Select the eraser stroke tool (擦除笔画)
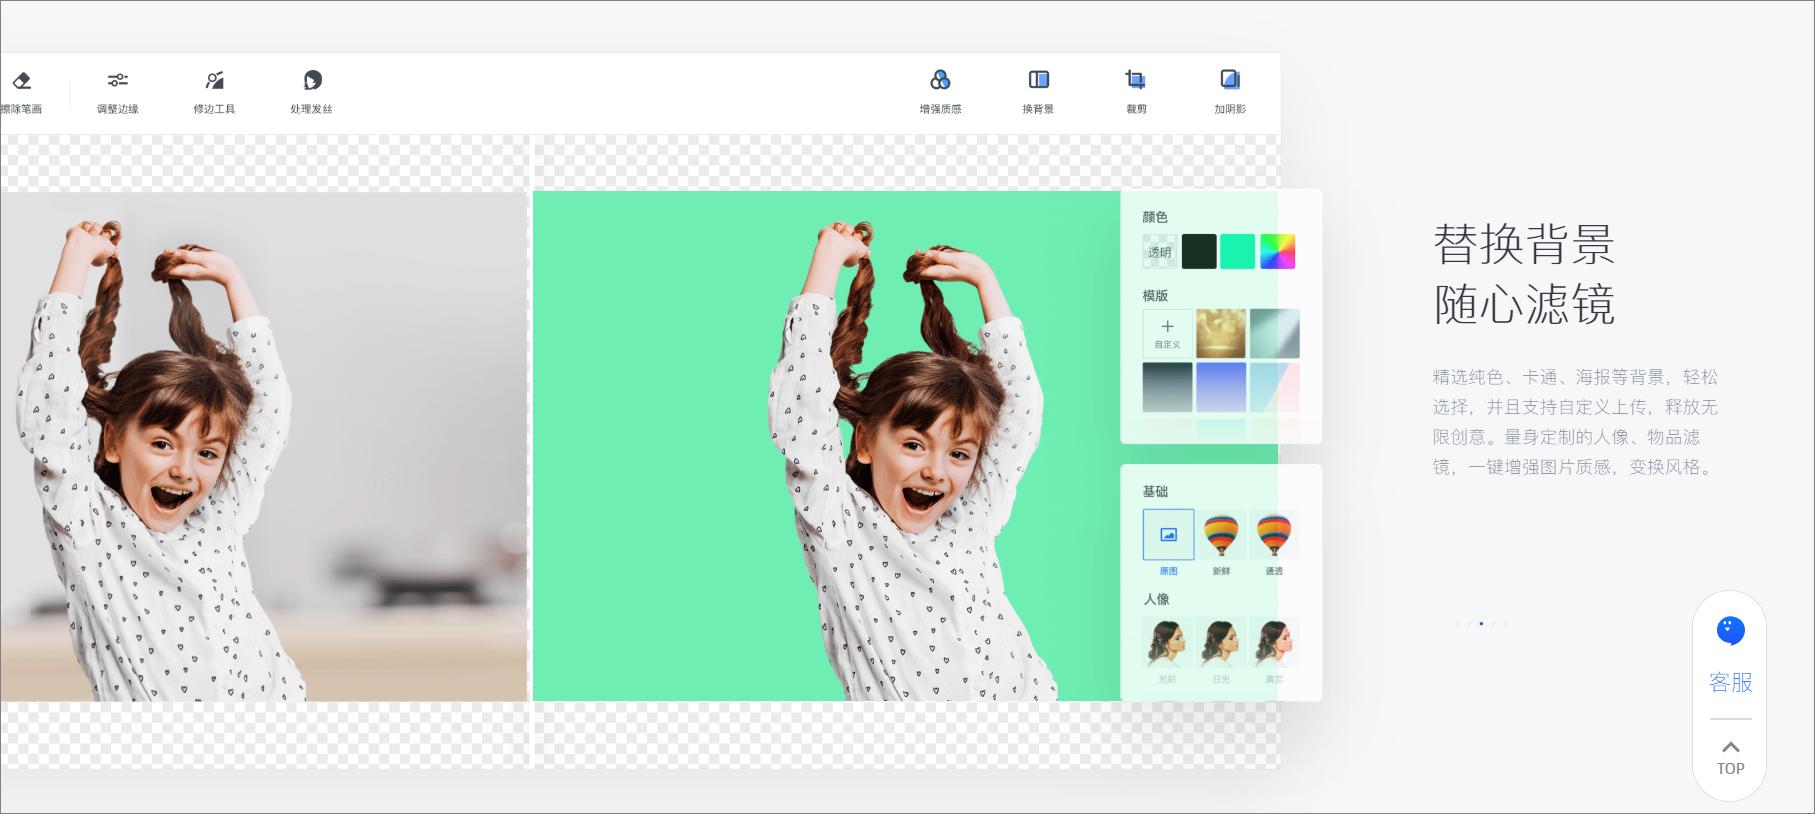The width and height of the screenshot is (1815, 814). 21,82
